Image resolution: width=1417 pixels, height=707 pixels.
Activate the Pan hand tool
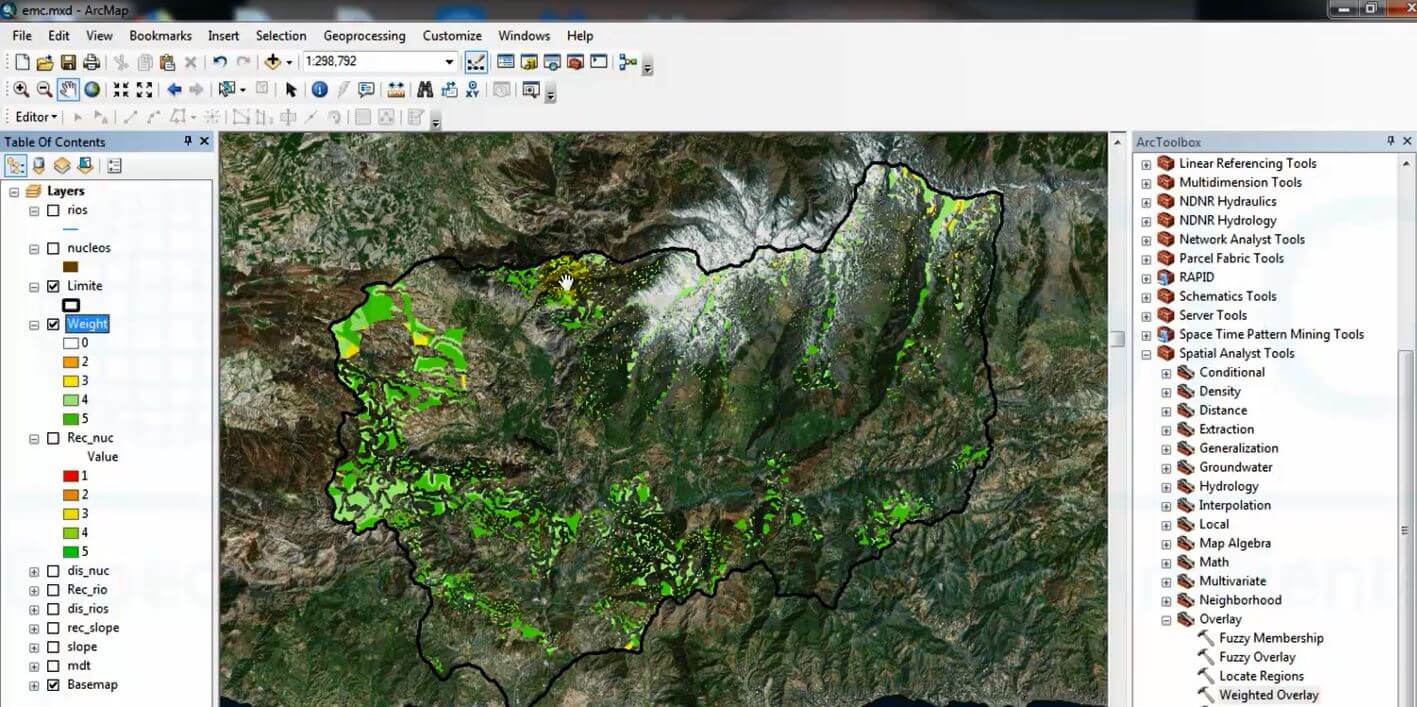coord(68,90)
